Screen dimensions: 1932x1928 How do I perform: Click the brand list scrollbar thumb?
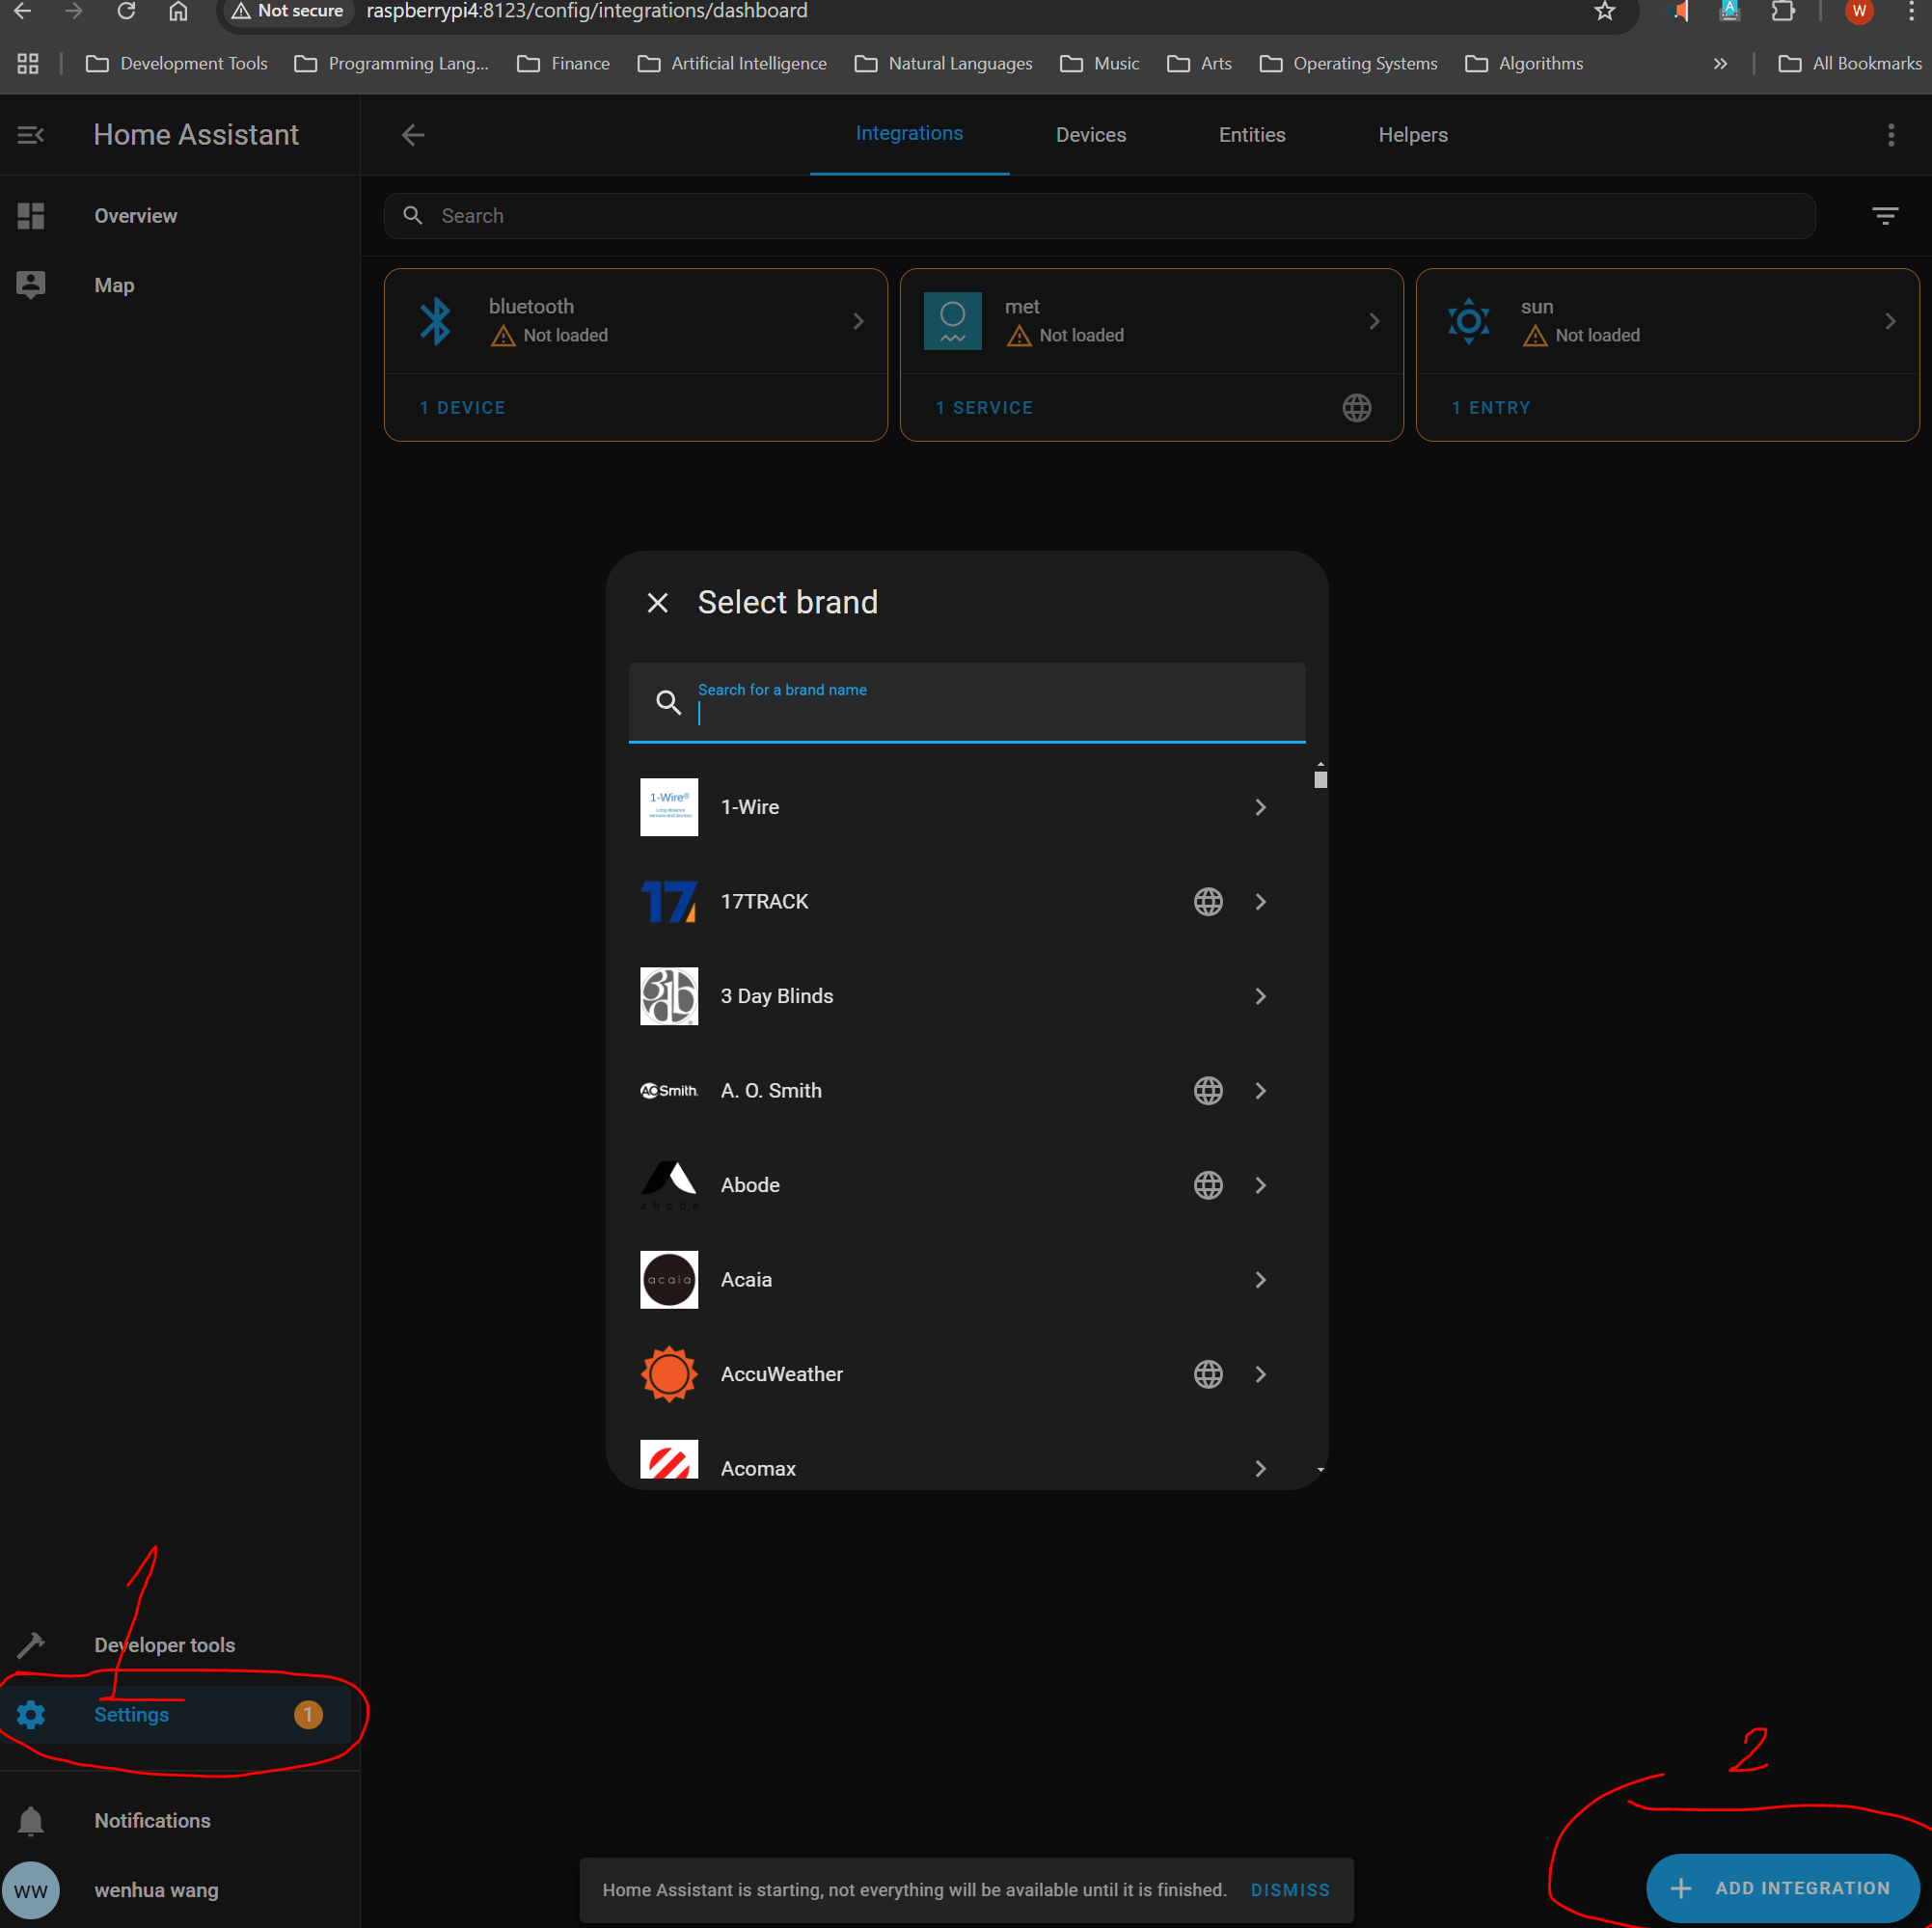click(x=1320, y=779)
